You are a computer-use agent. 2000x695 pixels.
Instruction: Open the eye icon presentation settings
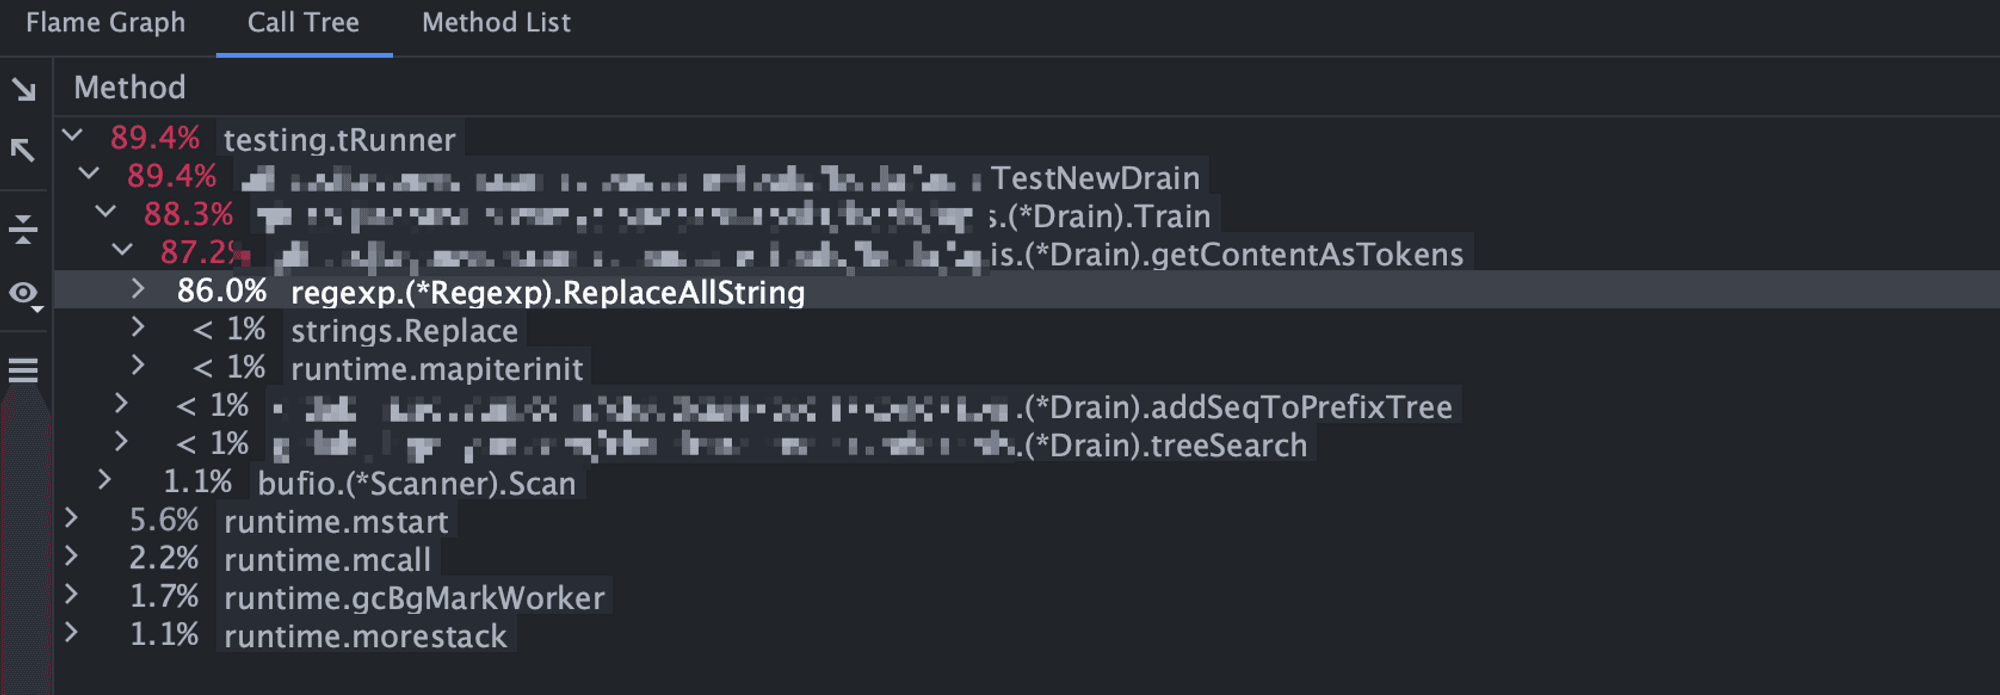pos(24,294)
